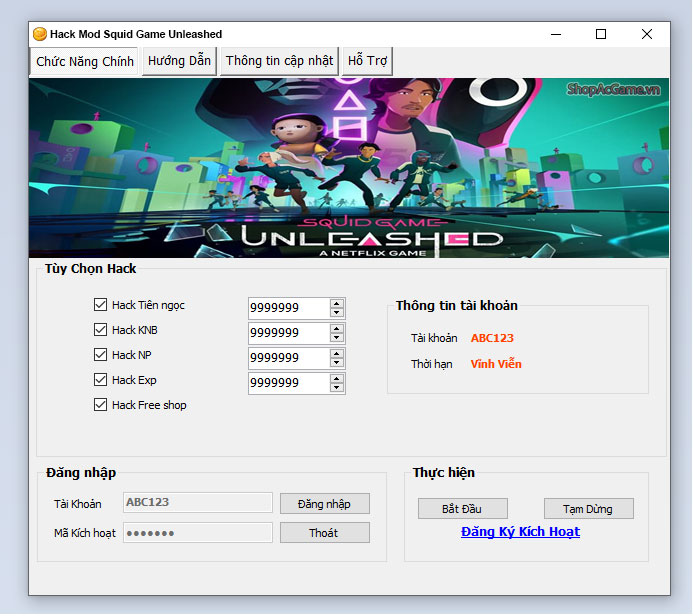The height and width of the screenshot is (616, 693).
Task: Click the Mã Kích hoạt password field
Action: tap(198, 533)
